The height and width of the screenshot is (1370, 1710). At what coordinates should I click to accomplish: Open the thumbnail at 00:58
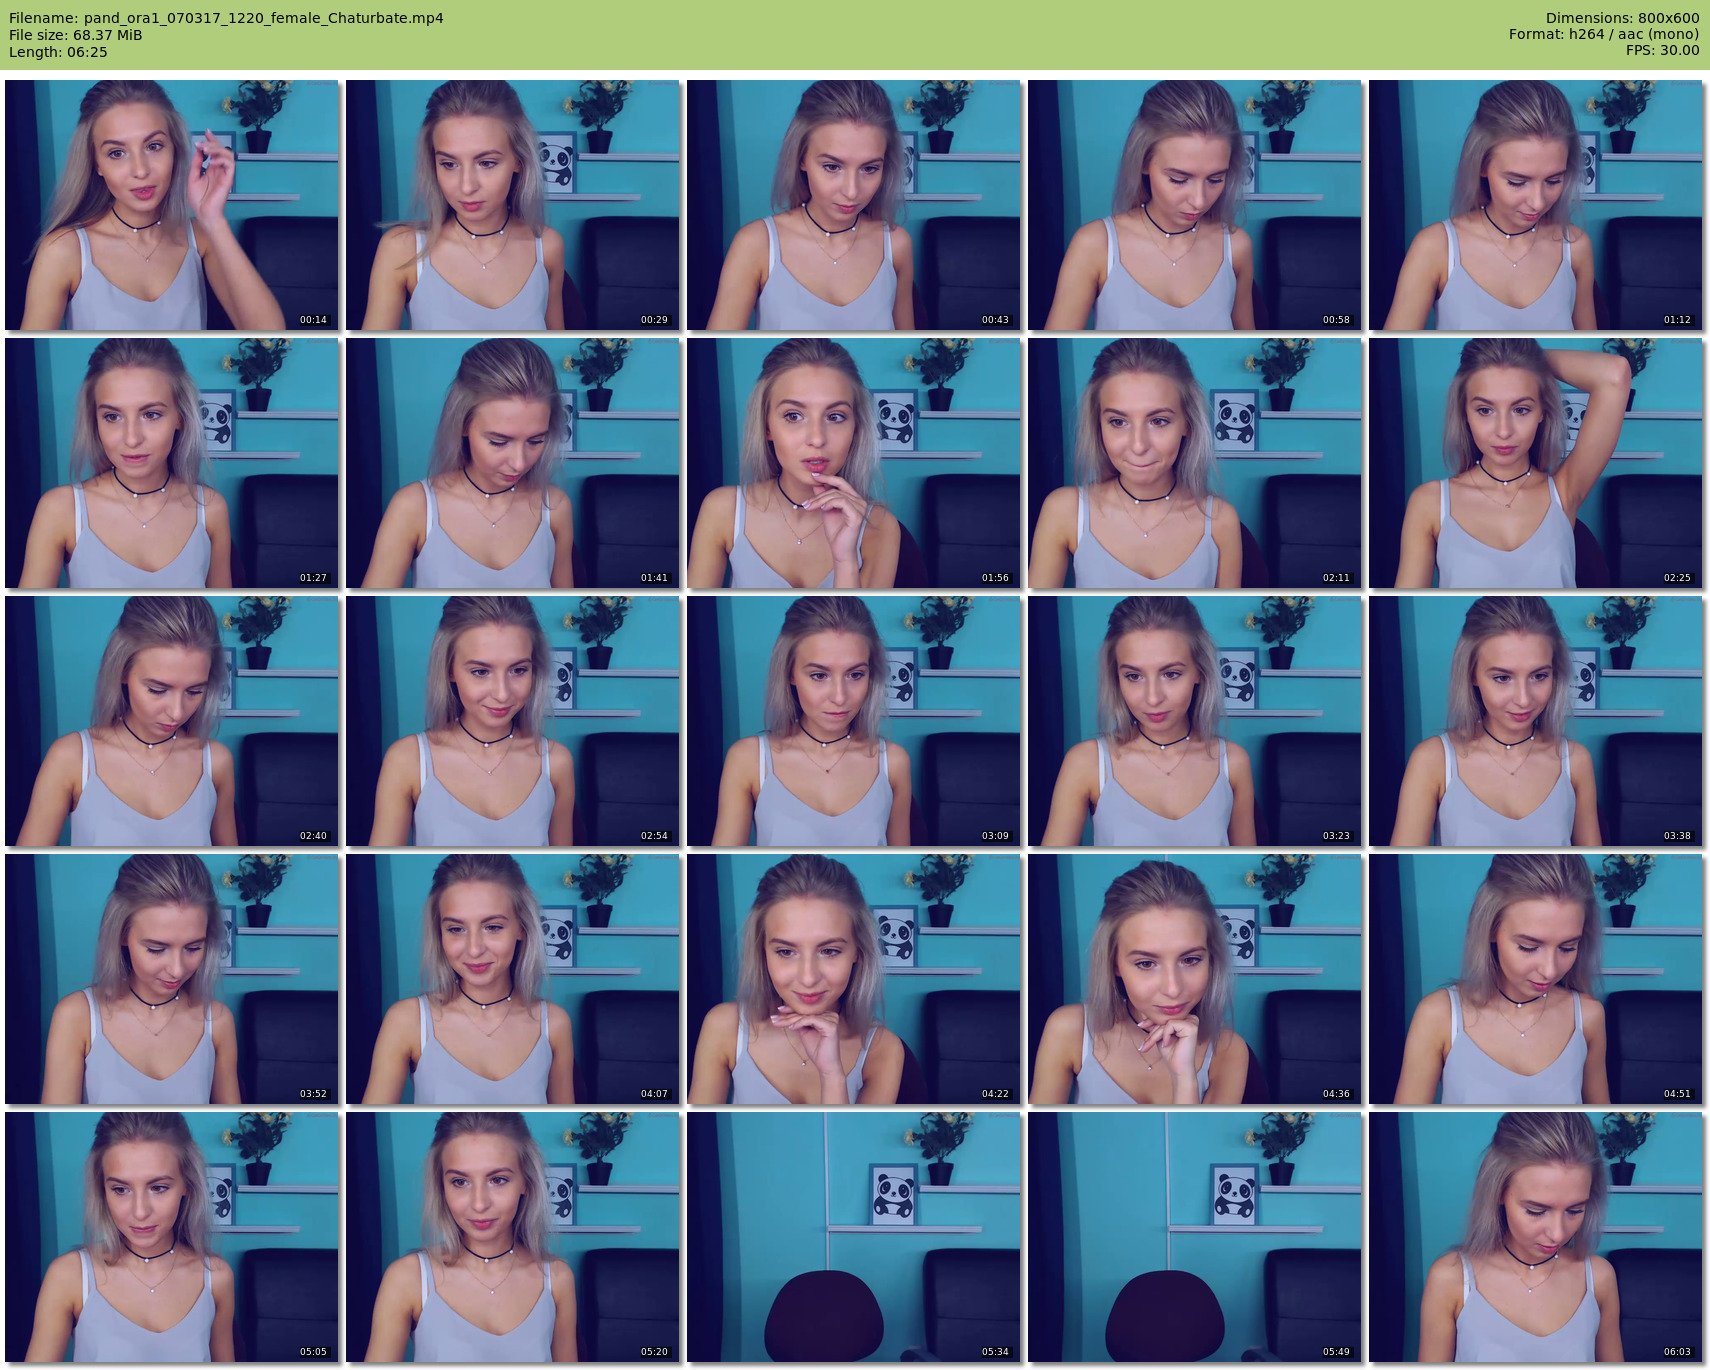tap(1195, 205)
